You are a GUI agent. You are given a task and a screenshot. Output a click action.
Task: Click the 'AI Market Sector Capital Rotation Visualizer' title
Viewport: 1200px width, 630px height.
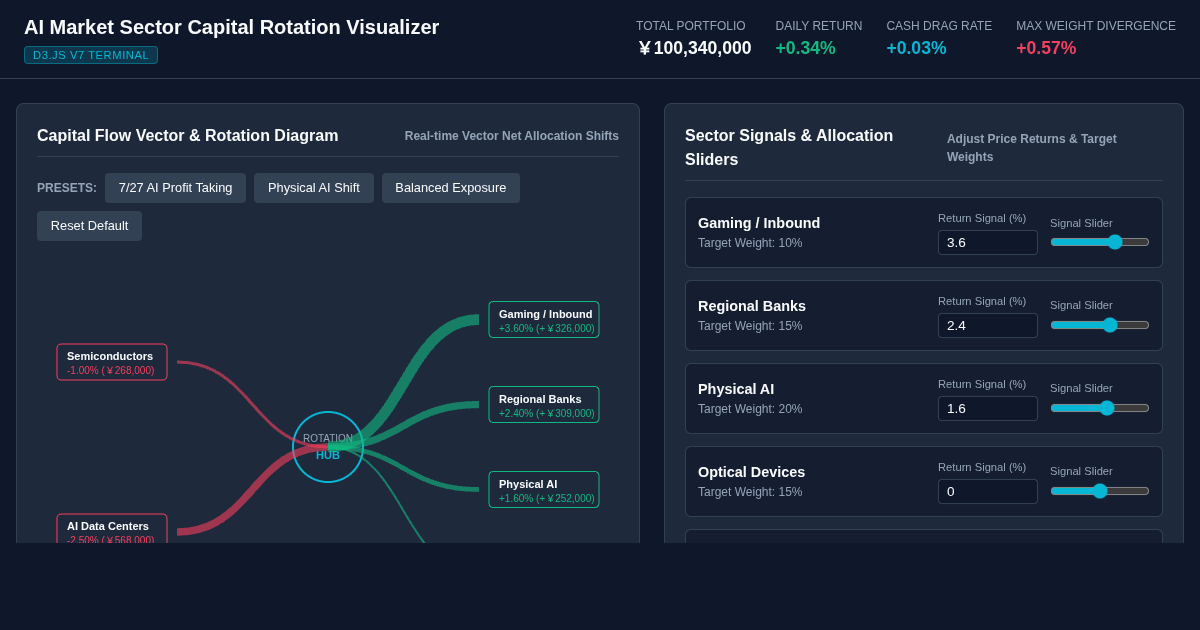pyautogui.click(x=231, y=27)
